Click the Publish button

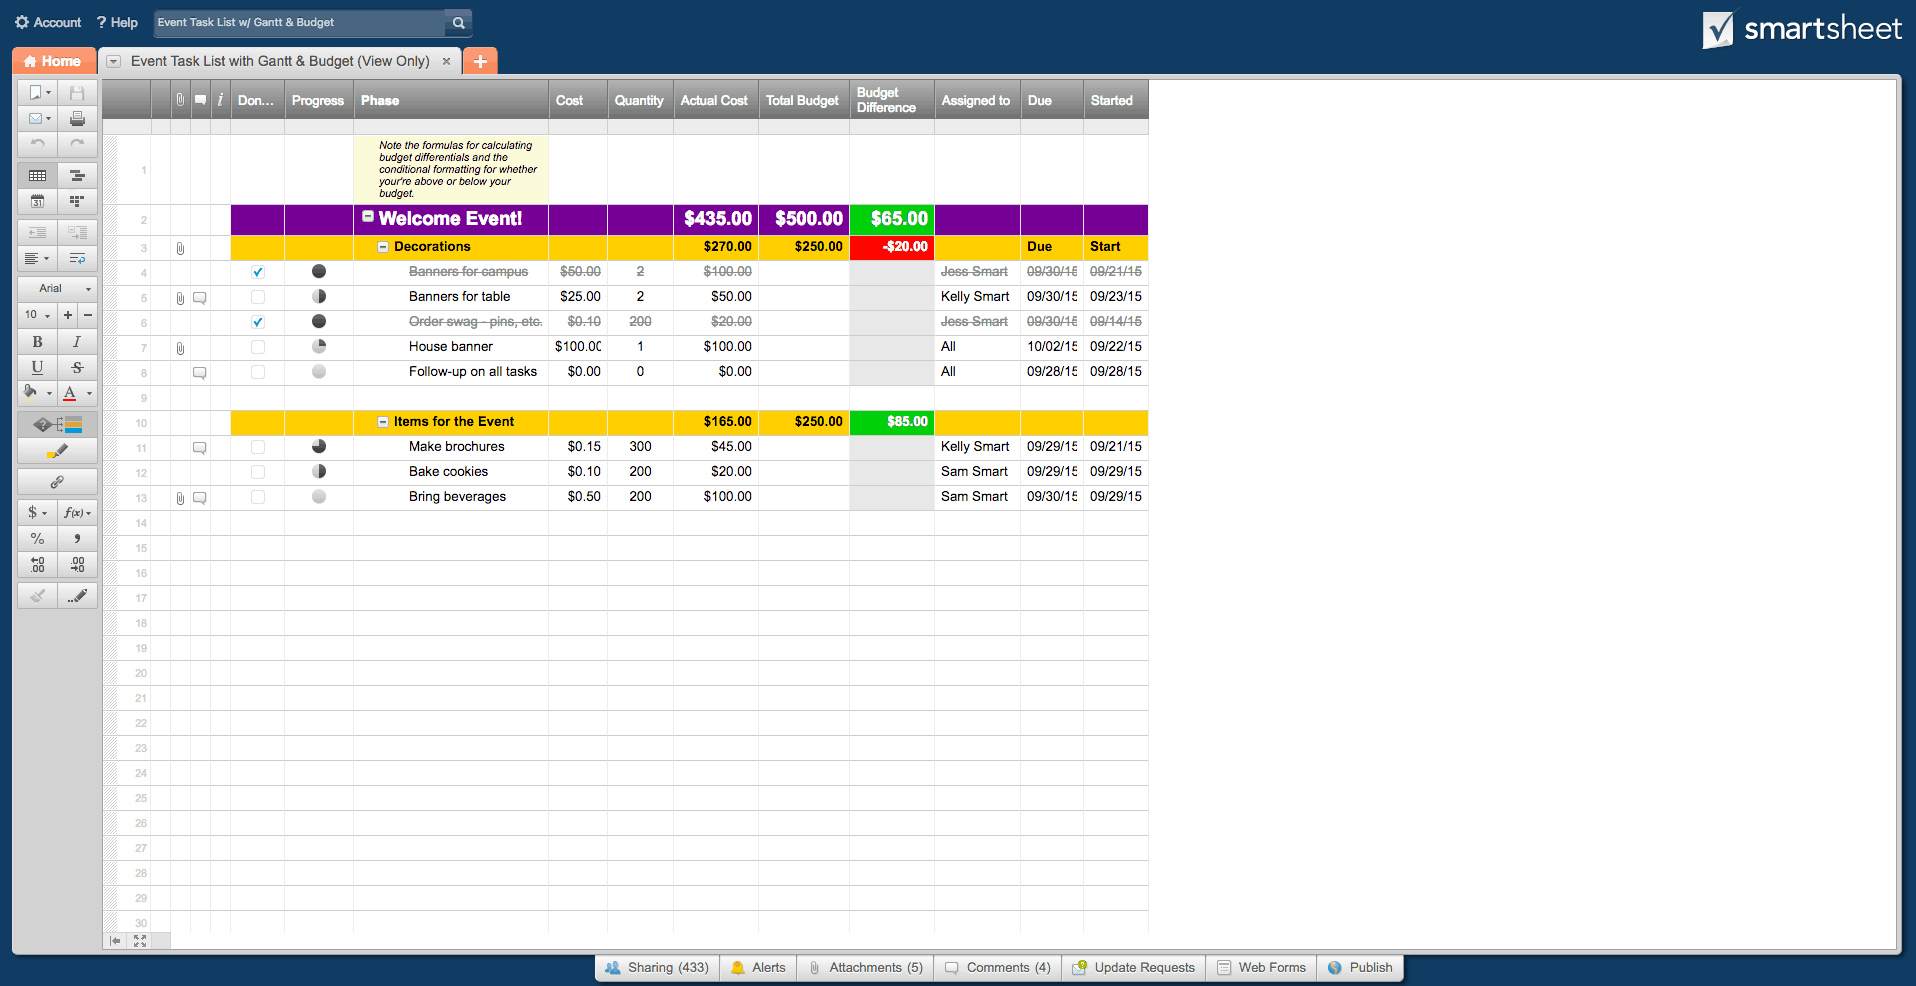click(1360, 967)
